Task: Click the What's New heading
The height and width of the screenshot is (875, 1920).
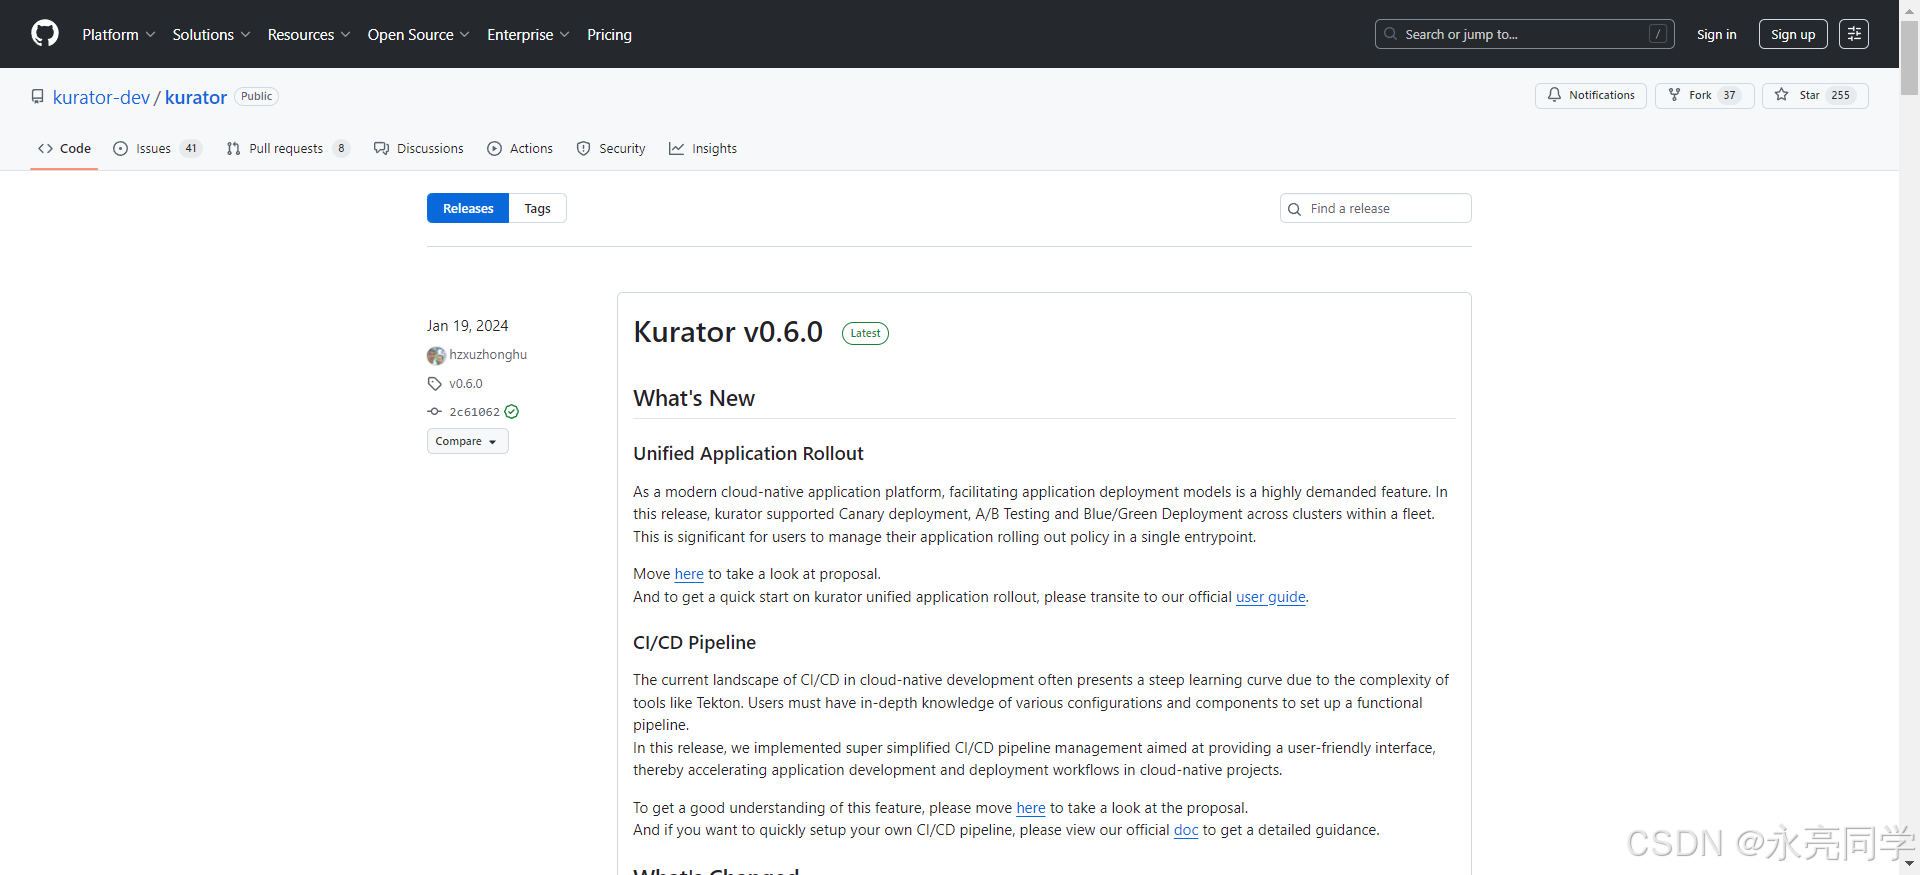Action: pos(694,398)
